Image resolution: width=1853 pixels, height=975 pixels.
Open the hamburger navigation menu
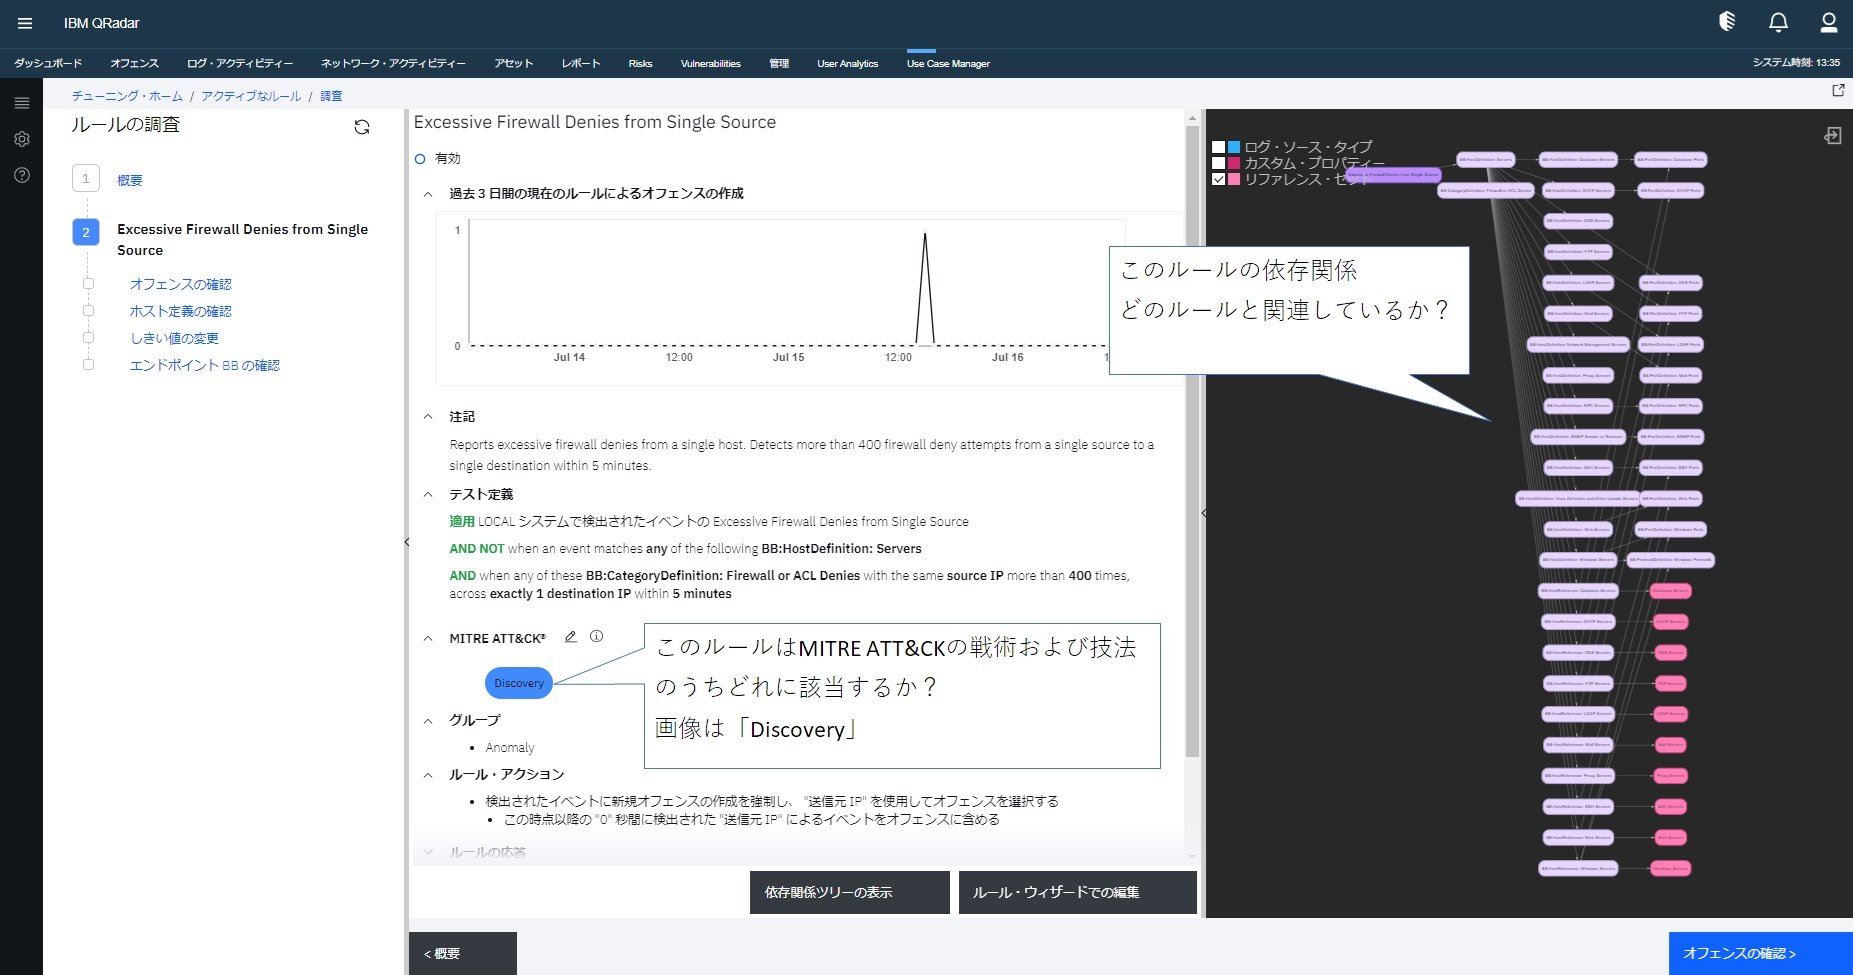(25, 23)
